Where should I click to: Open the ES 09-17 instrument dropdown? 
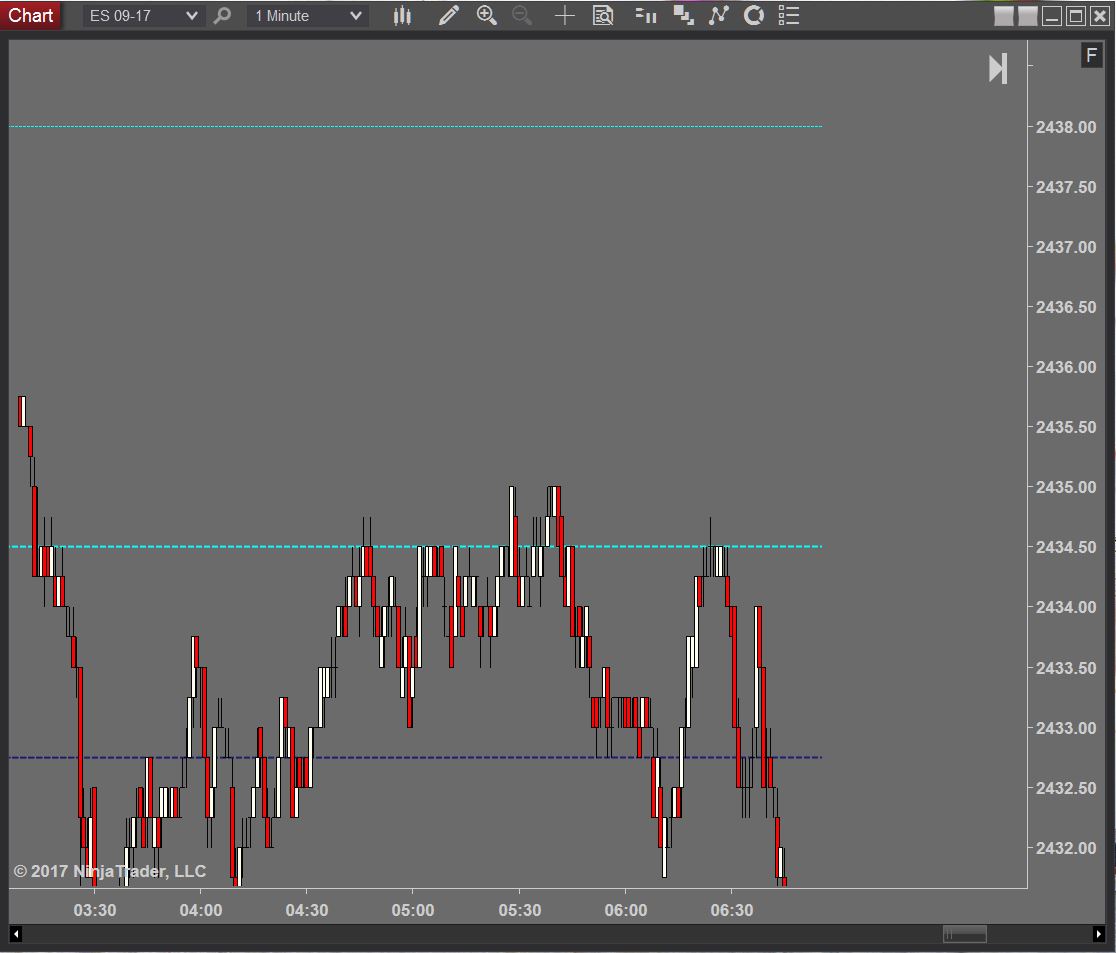(143, 16)
